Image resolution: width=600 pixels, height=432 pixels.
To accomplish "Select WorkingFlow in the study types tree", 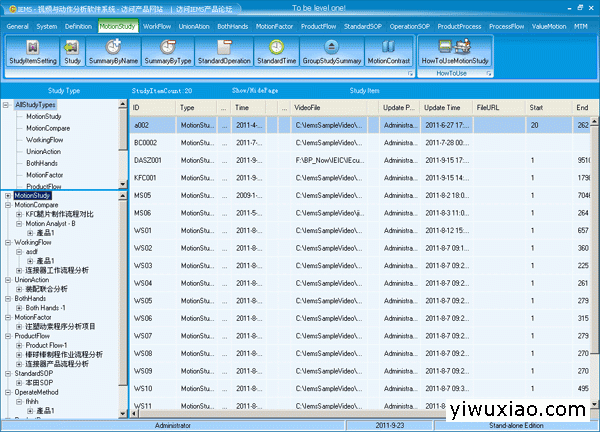I will 44,140.
